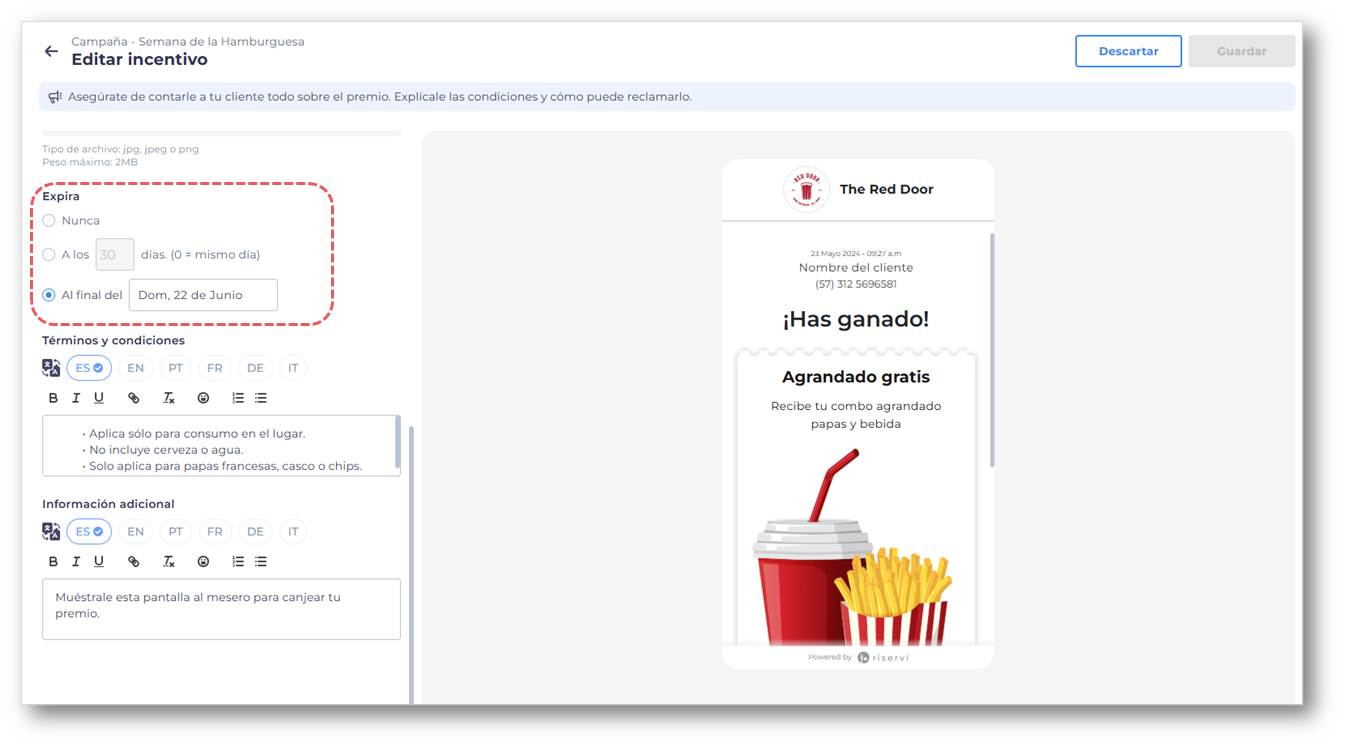The image size is (1345, 747).
Task: Open translate icon under Términos y condiciones
Action: (x=51, y=368)
